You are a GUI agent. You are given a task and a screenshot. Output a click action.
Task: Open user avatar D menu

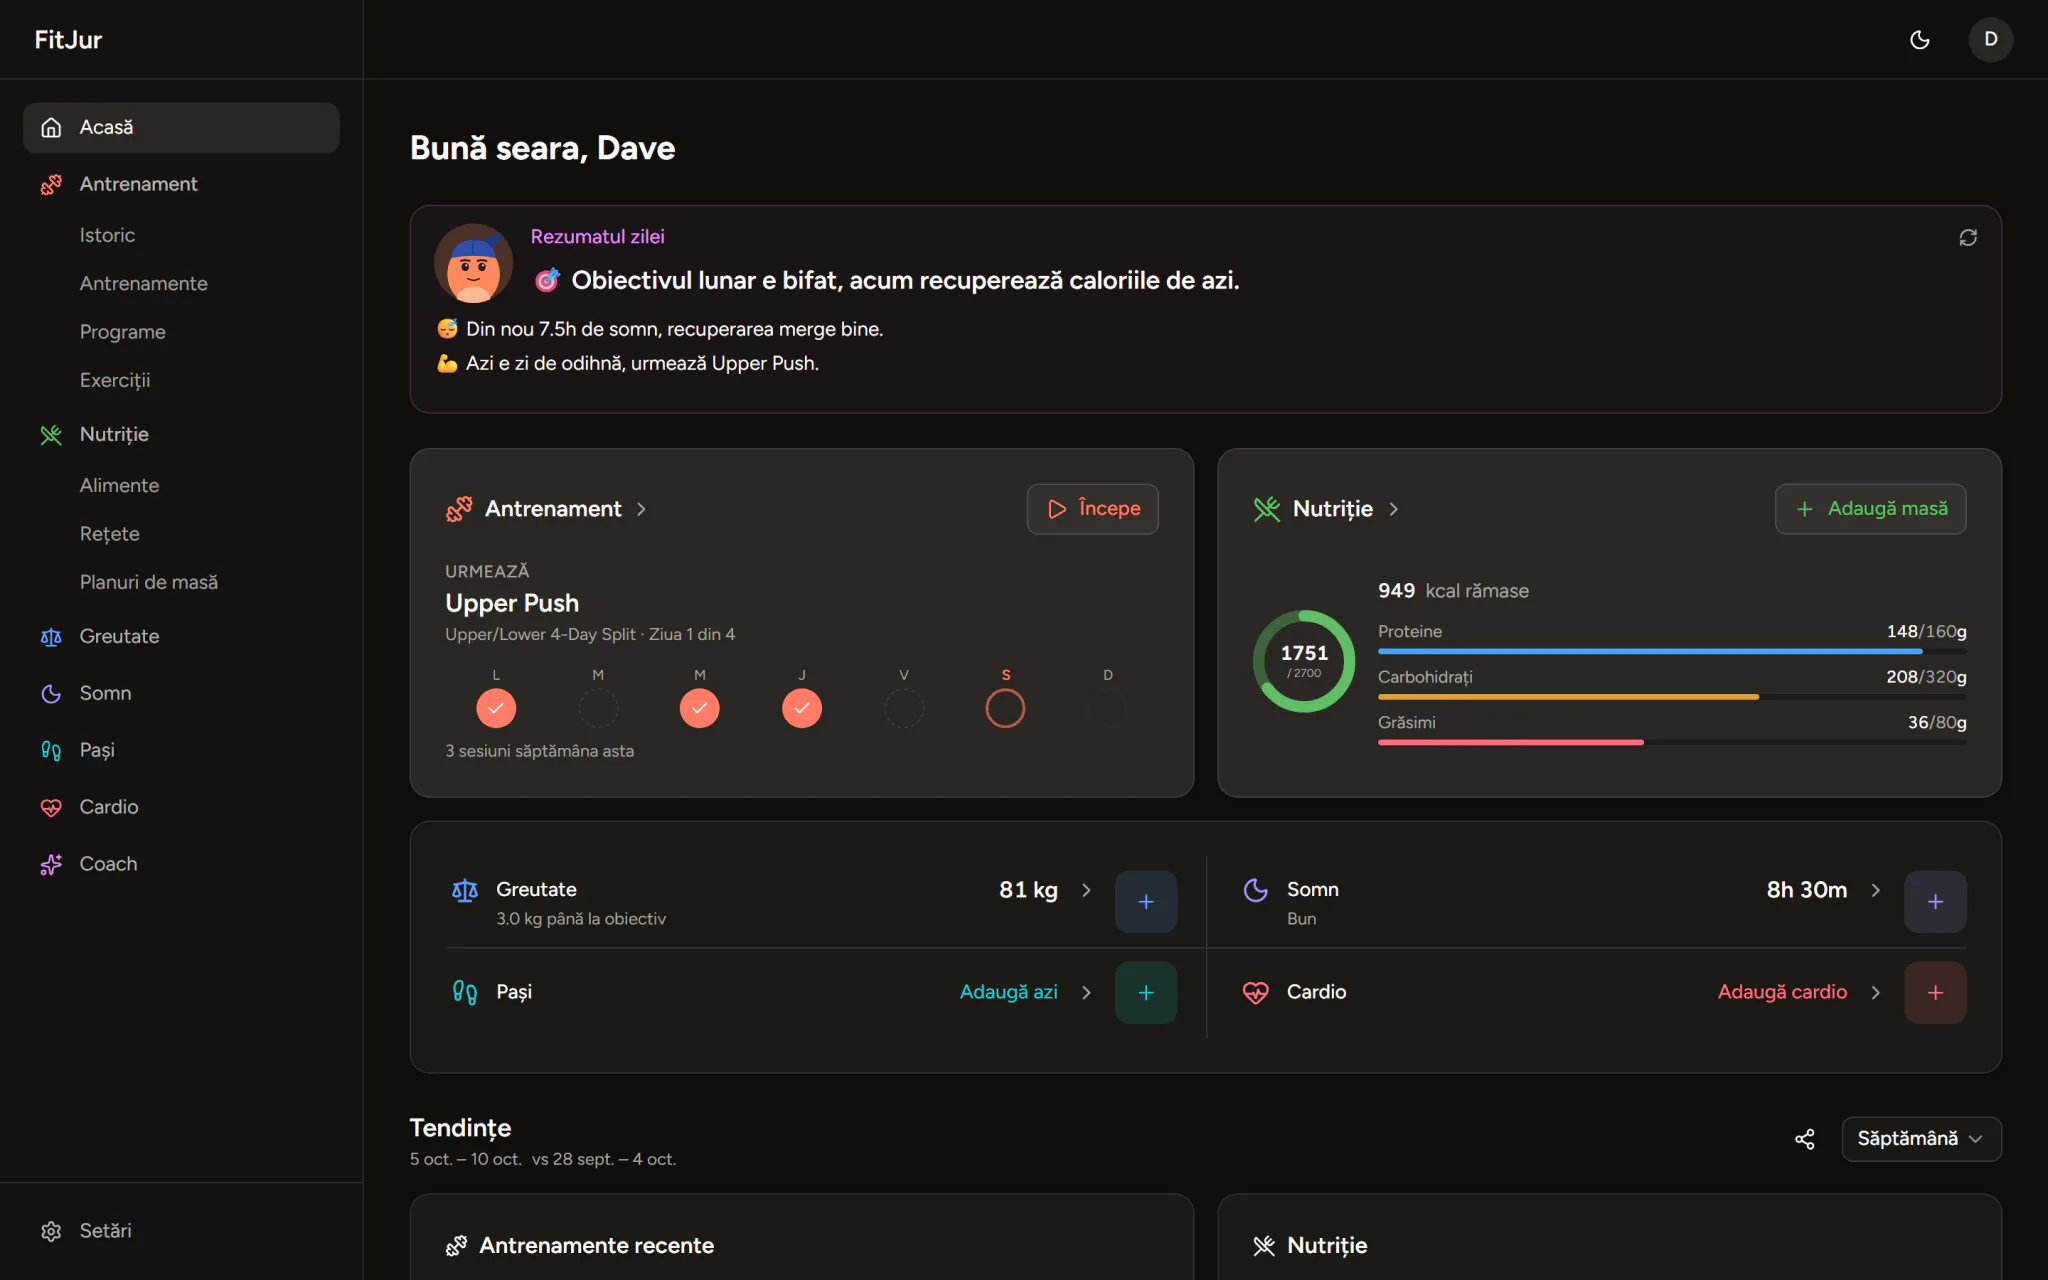coord(1990,40)
